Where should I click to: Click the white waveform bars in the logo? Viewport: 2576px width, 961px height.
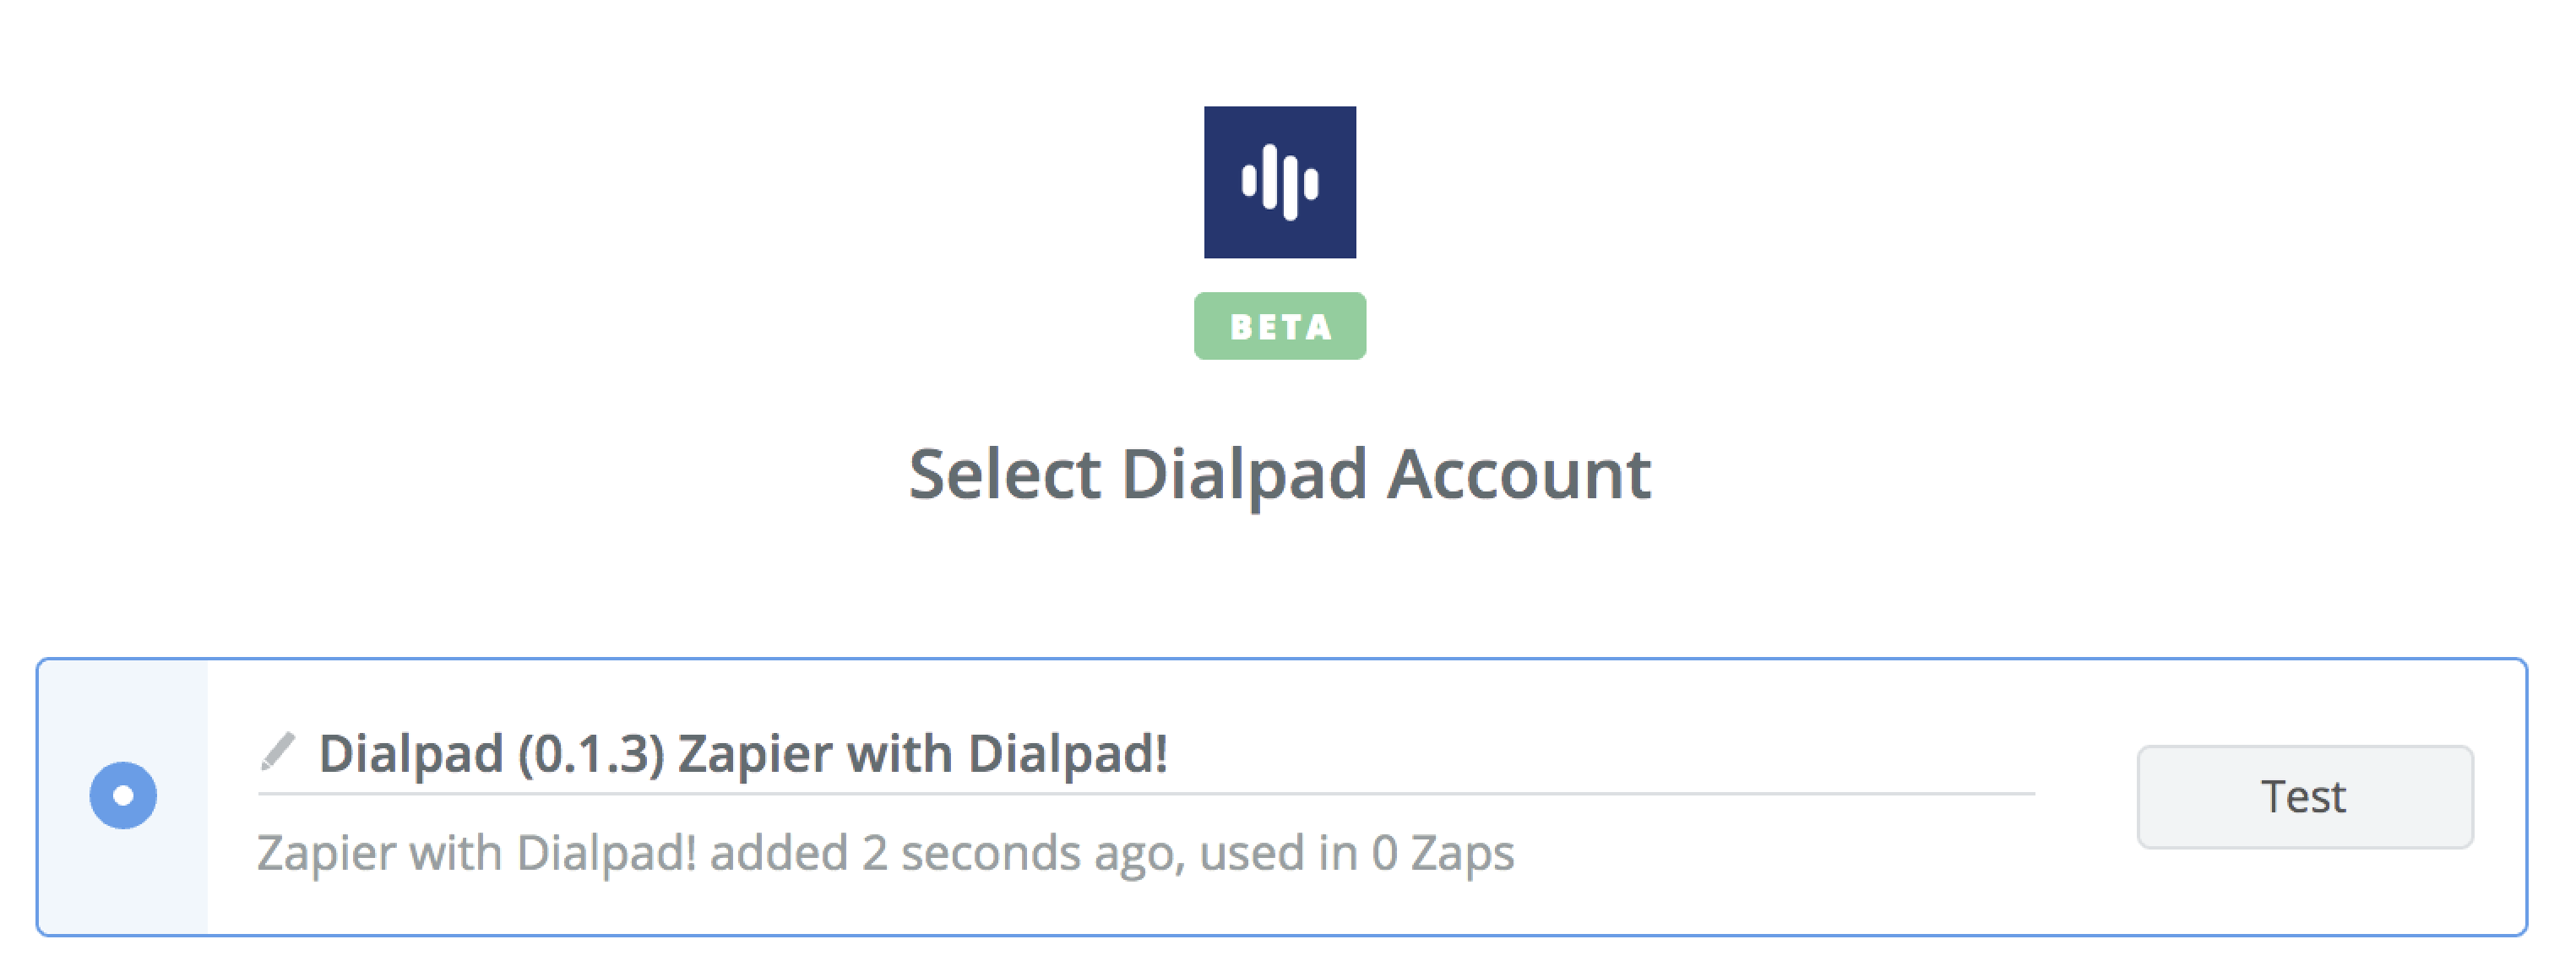pyautogui.click(x=1279, y=182)
